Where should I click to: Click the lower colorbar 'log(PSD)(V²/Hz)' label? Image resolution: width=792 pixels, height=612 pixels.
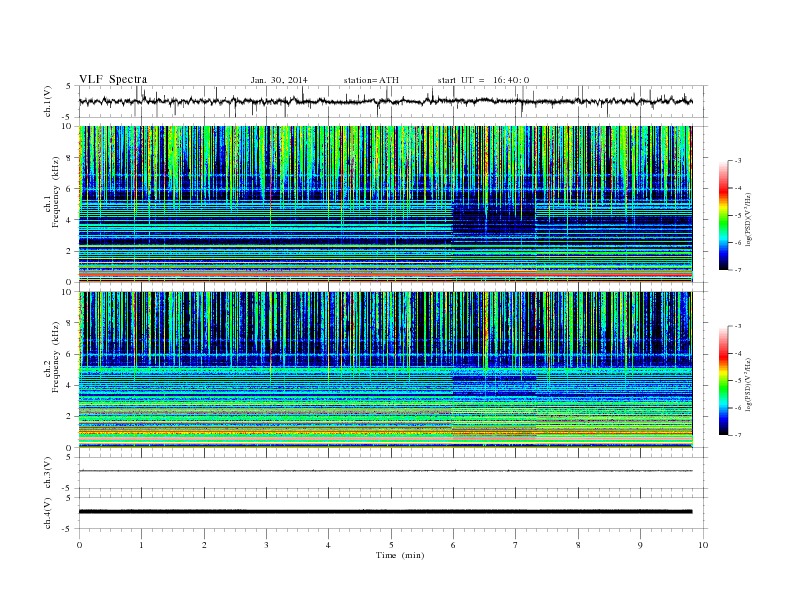click(x=749, y=384)
